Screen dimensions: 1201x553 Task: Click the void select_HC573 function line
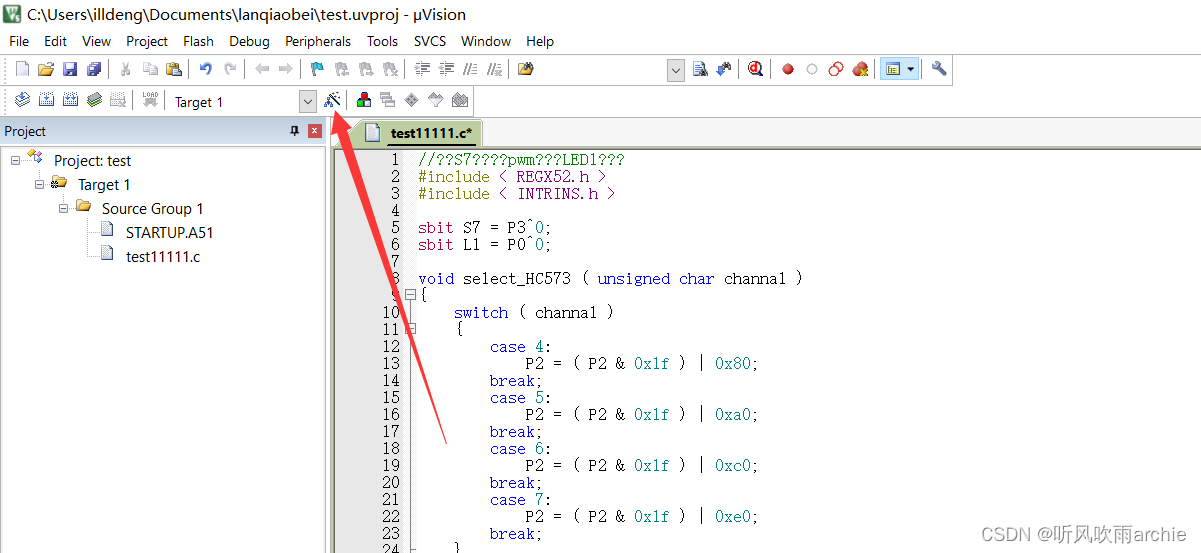click(x=610, y=278)
